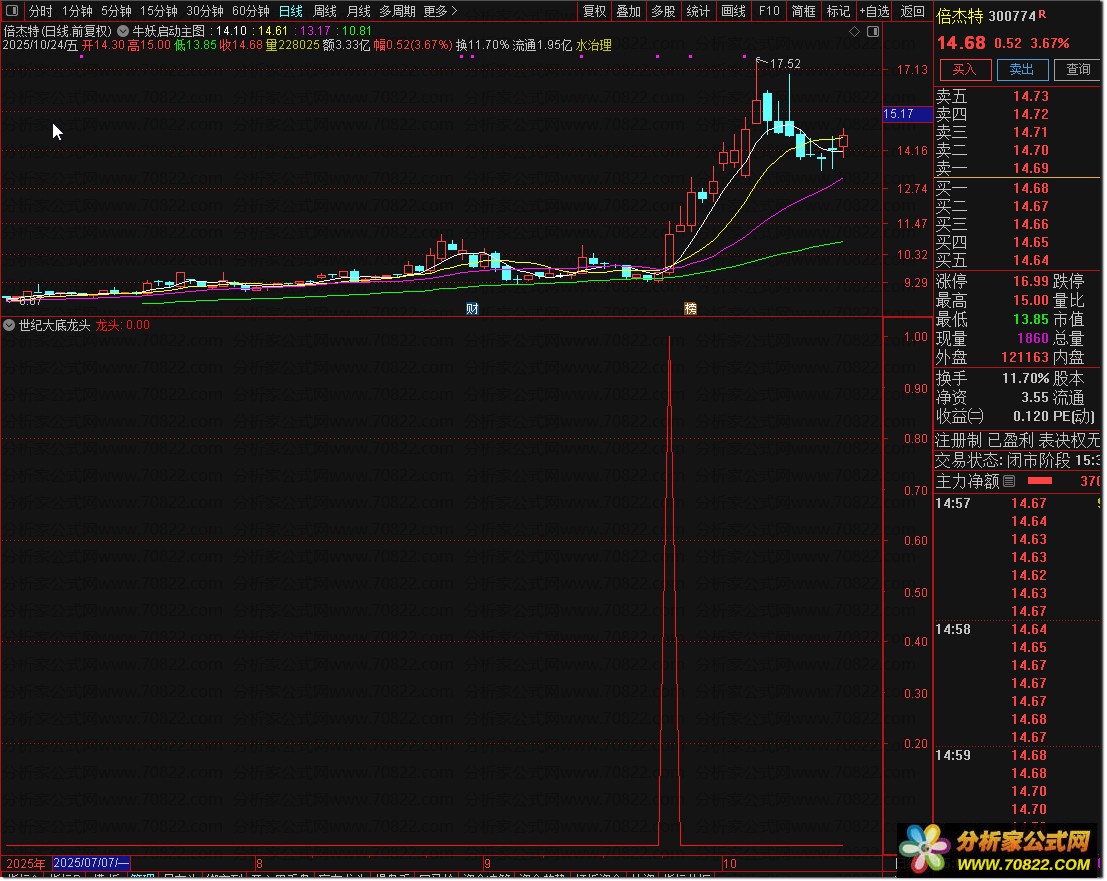This screenshot has width=1107, height=881.
Task: Toggle the split-window icon atop chart
Action: (x=873, y=31)
